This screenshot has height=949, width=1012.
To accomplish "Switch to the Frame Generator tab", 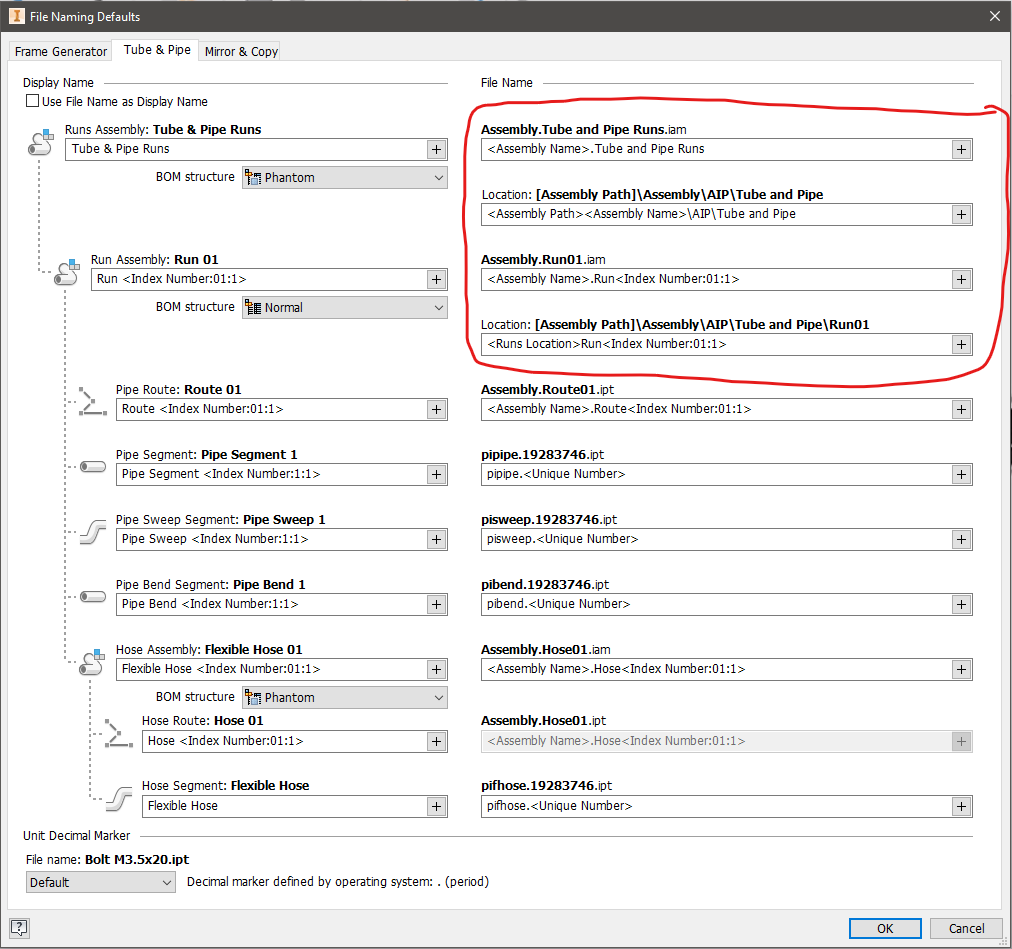I will pos(59,51).
